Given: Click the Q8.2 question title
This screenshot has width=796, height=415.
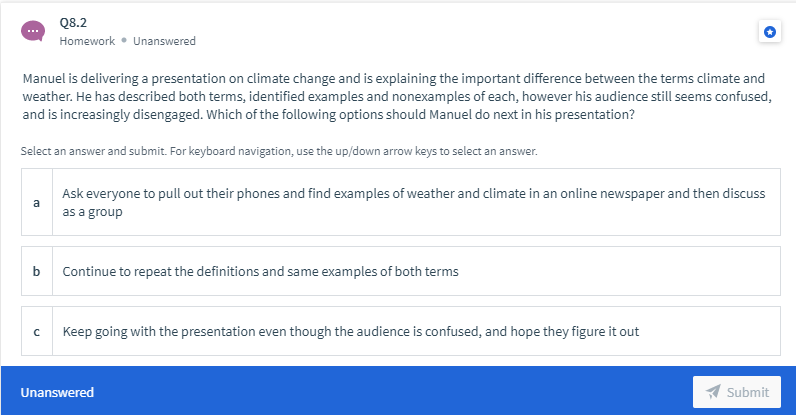Looking at the screenshot, I should click(x=73, y=23).
